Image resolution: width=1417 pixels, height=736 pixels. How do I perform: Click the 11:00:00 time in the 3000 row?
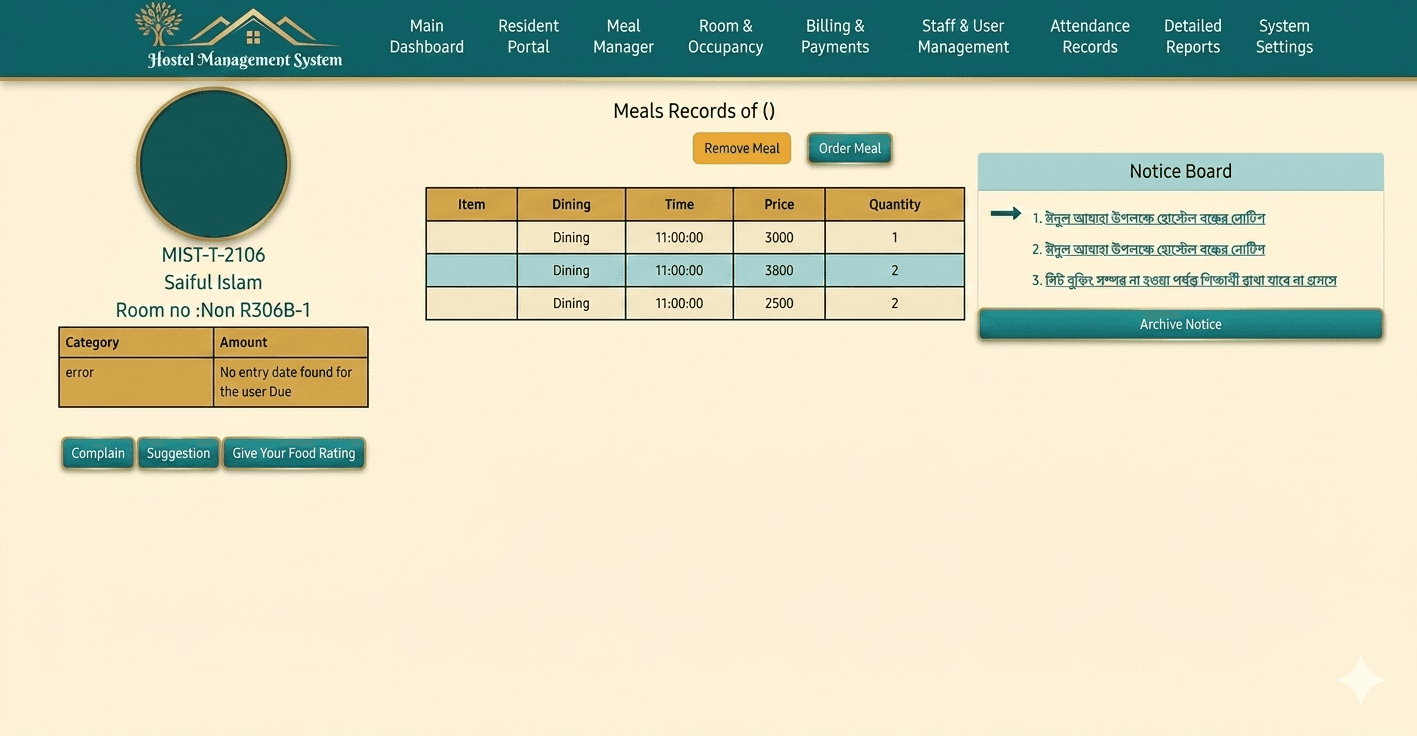pyautogui.click(x=679, y=237)
